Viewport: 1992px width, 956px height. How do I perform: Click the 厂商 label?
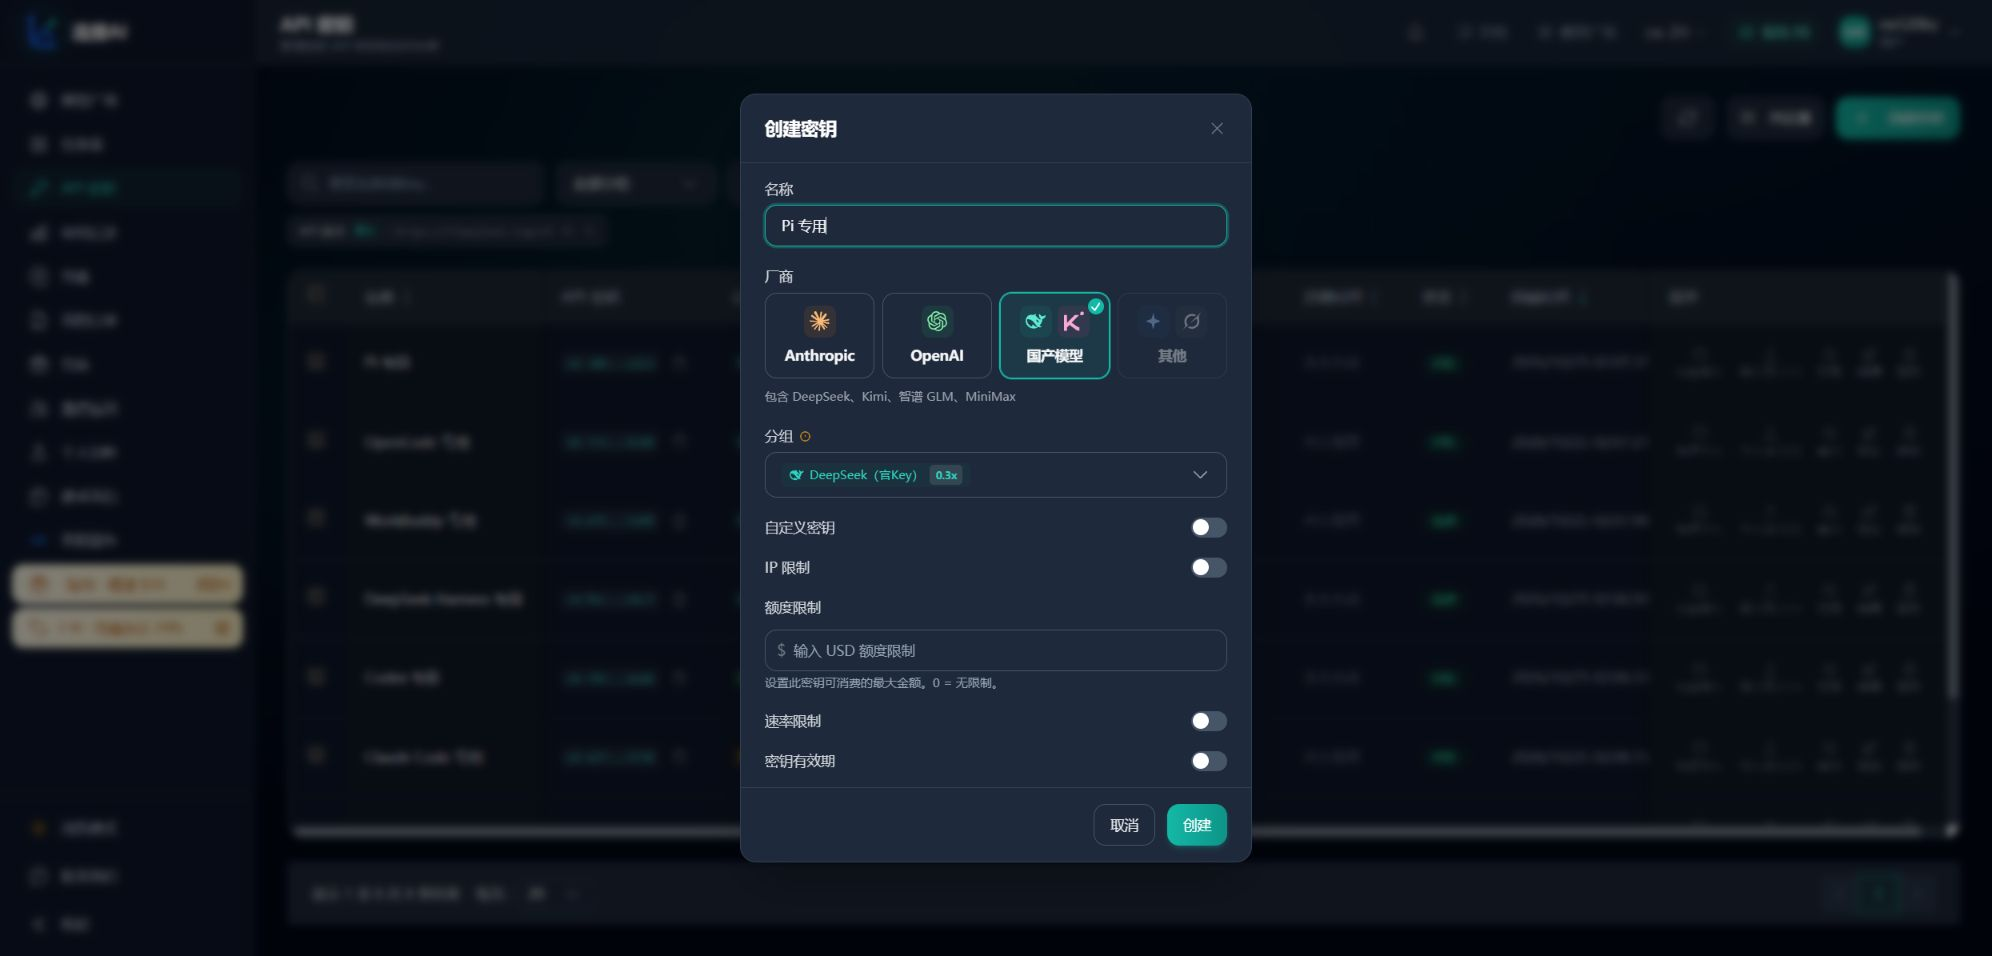(x=779, y=277)
